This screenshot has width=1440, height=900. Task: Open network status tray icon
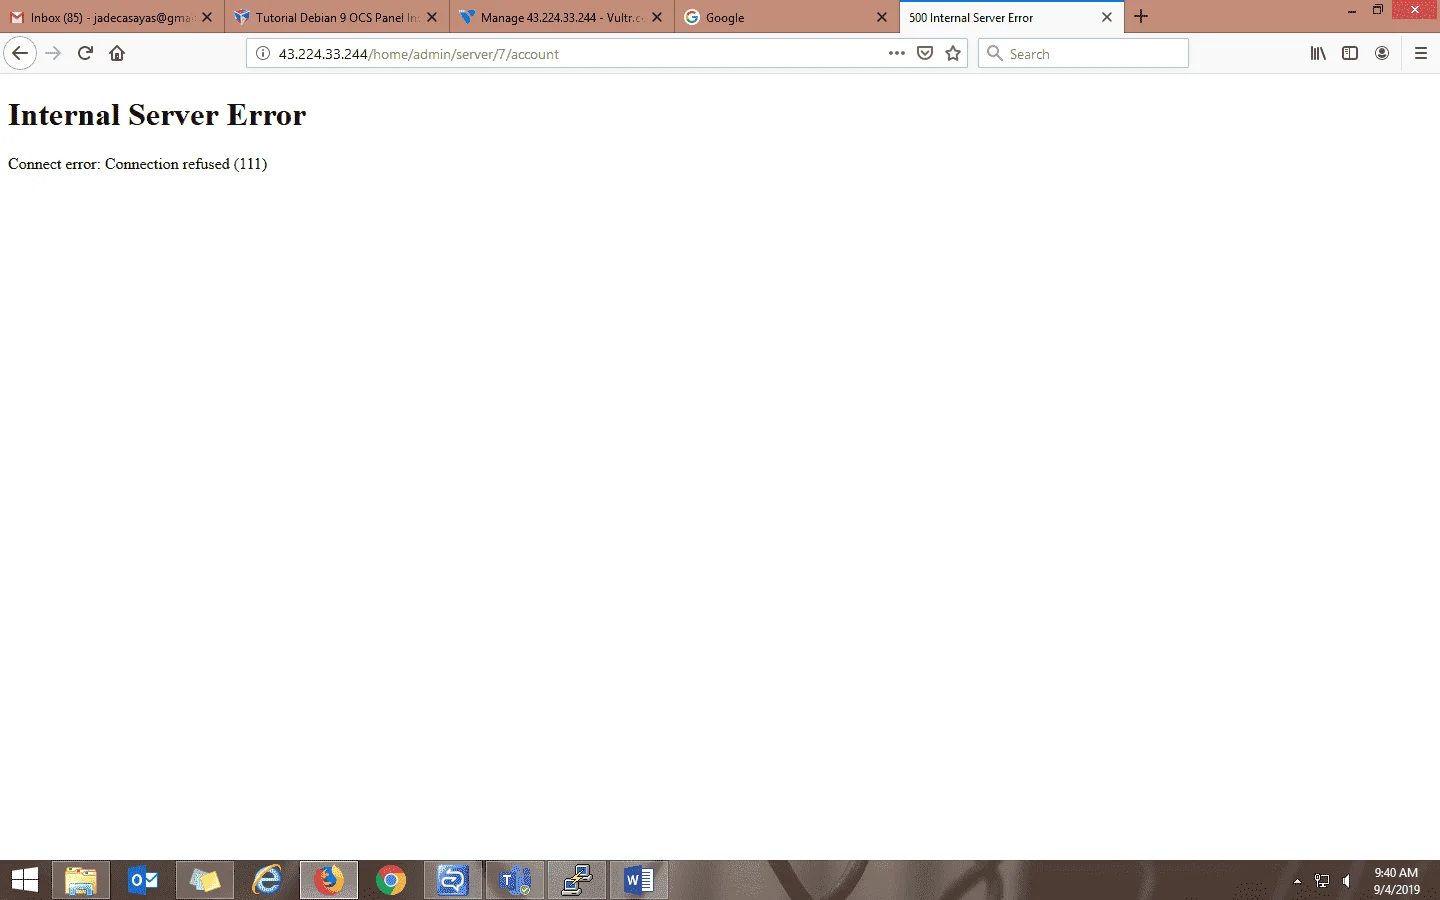[1322, 881]
